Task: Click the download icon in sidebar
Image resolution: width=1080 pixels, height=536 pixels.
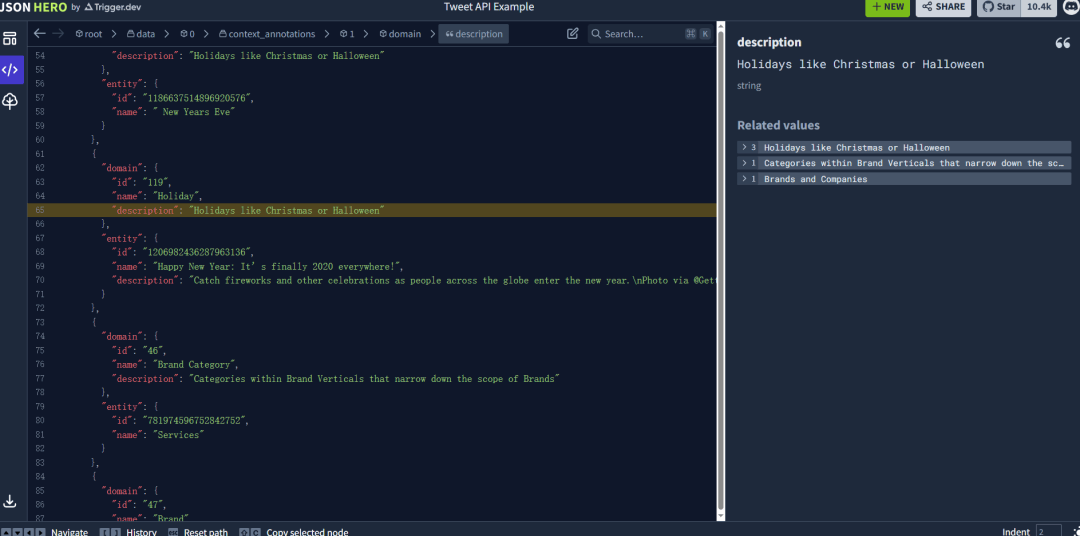Action: (x=10, y=501)
